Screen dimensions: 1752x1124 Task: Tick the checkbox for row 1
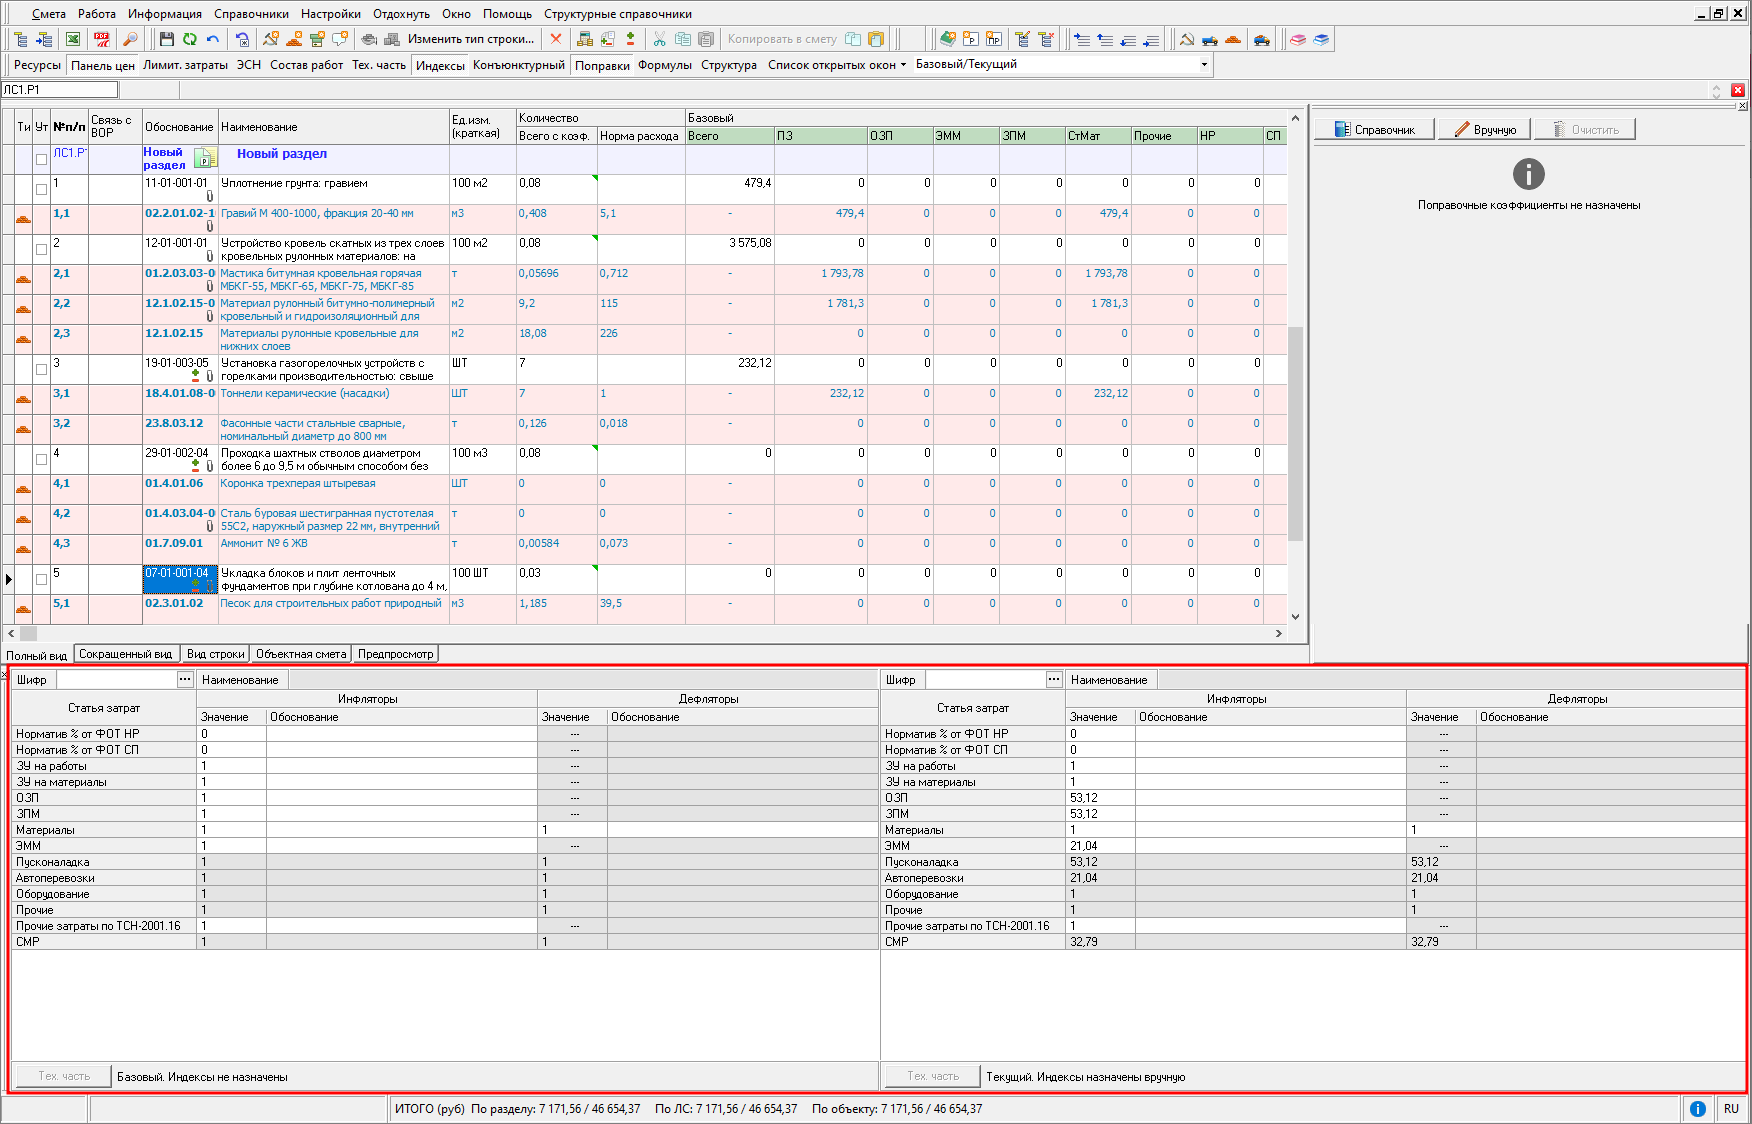pos(41,189)
